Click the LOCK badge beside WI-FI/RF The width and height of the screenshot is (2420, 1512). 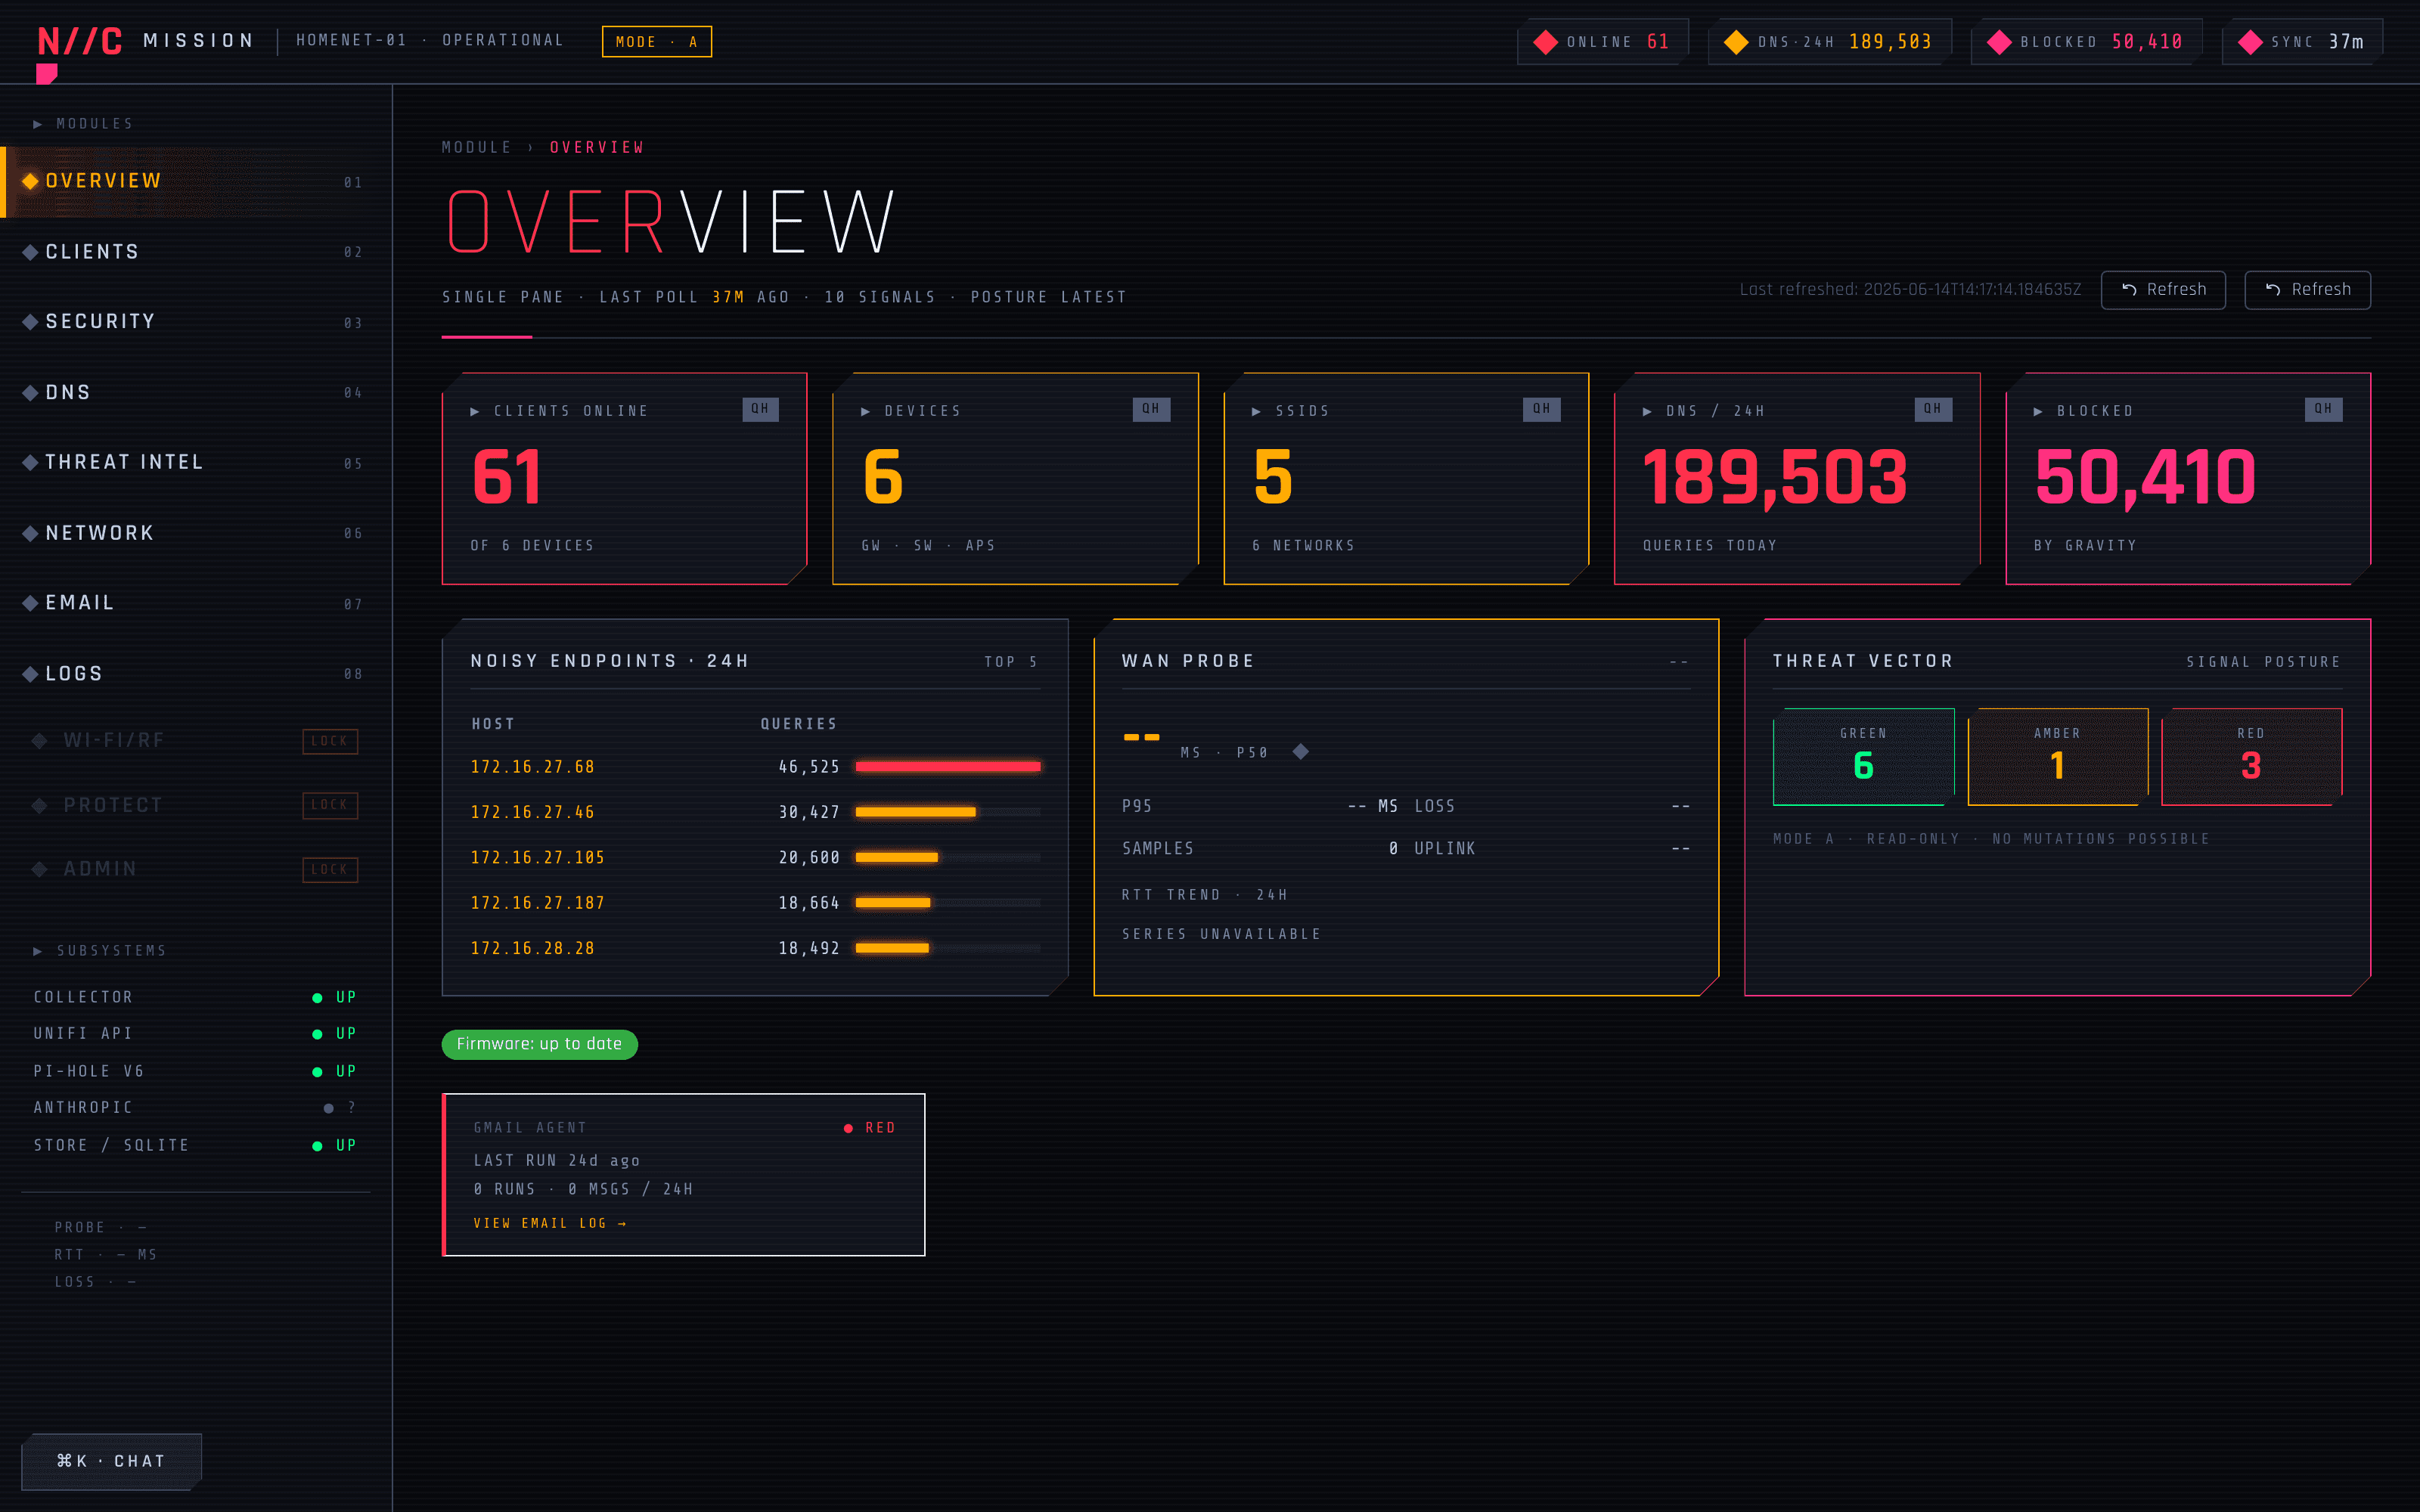click(x=330, y=741)
